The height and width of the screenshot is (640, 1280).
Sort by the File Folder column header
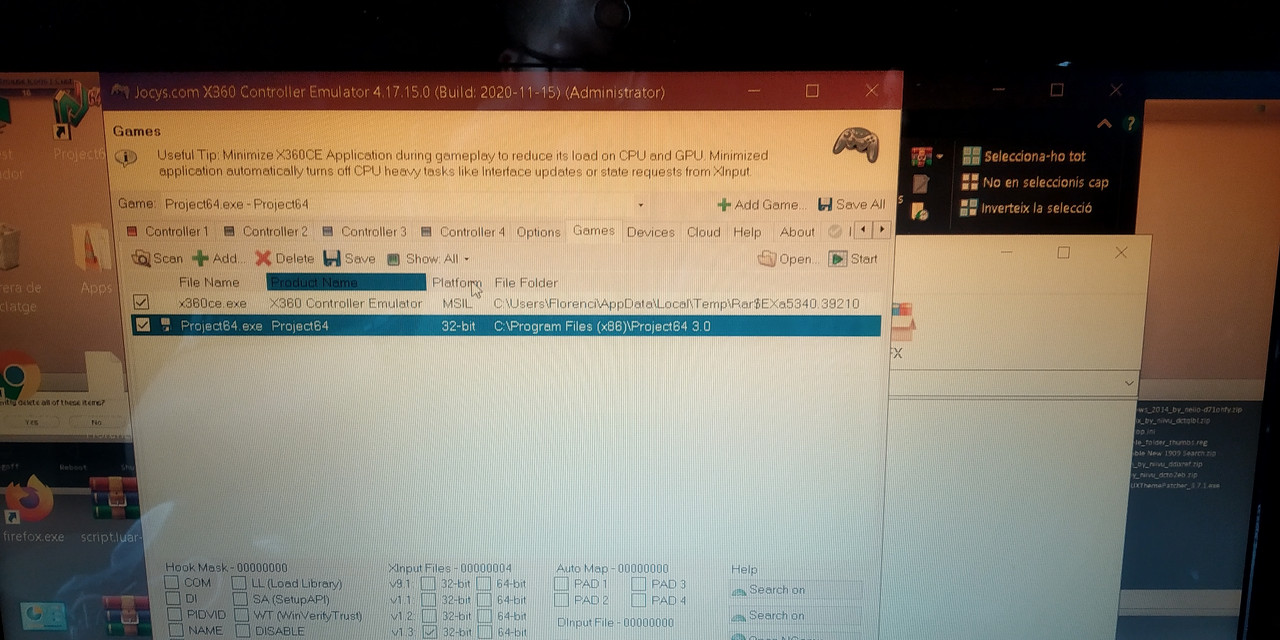[526, 283]
